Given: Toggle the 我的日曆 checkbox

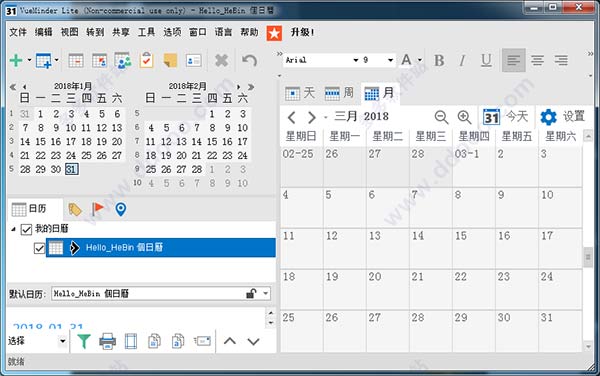Looking at the screenshot, I should coord(26,230).
